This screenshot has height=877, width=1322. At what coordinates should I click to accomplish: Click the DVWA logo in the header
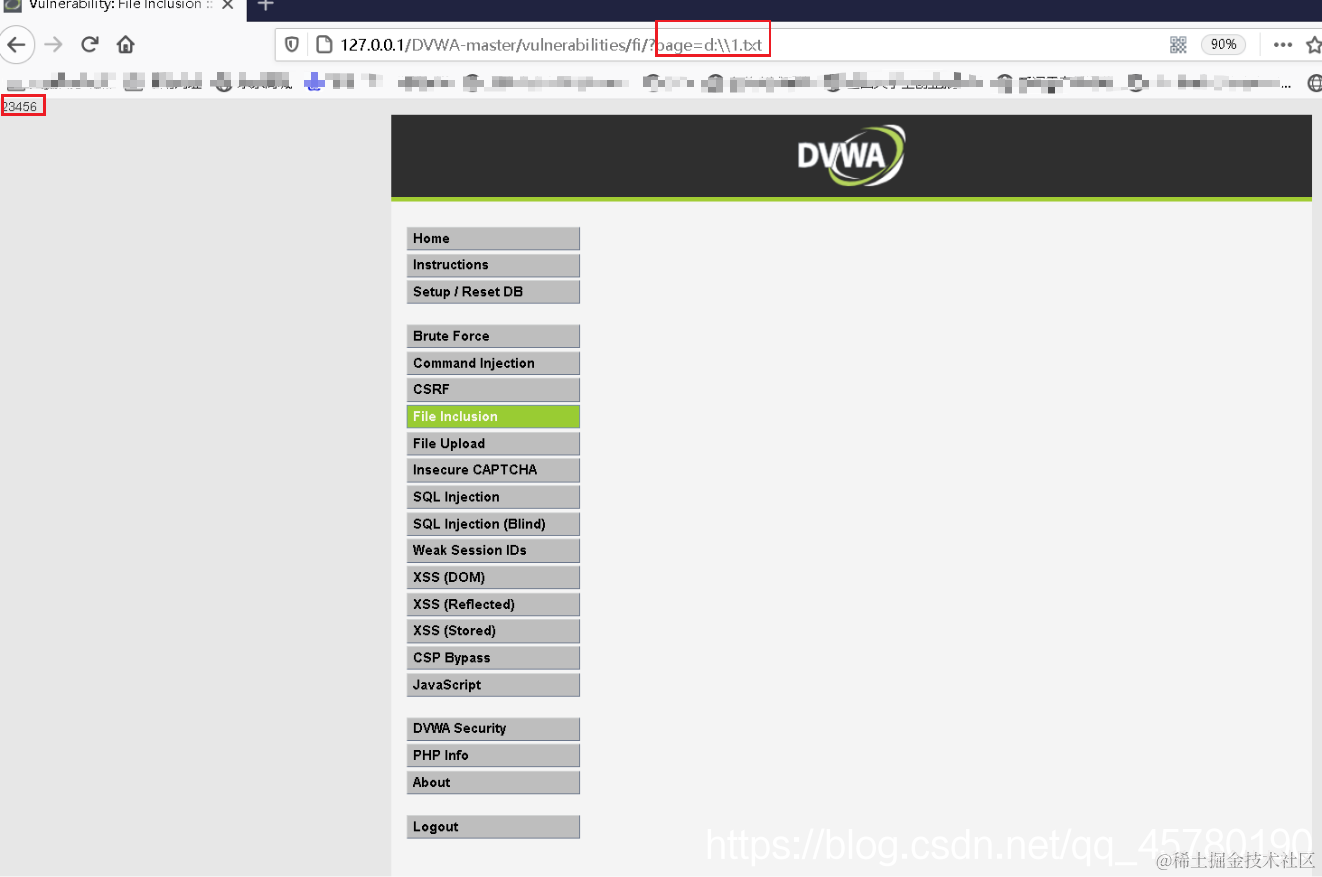pyautogui.click(x=851, y=155)
